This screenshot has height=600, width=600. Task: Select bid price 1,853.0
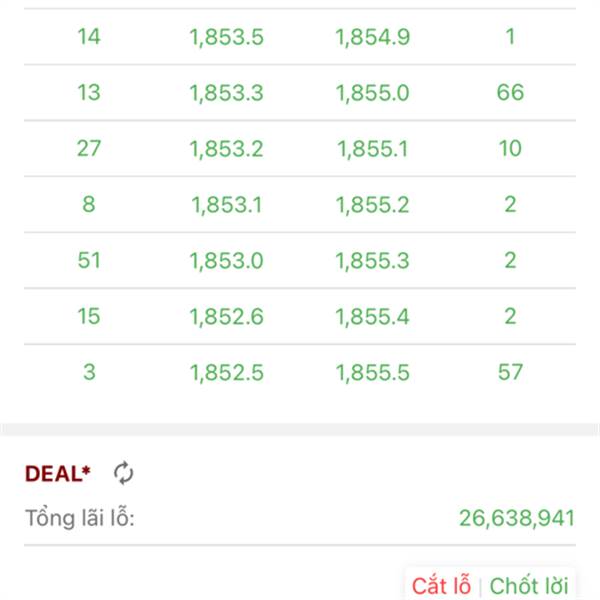click(226, 261)
